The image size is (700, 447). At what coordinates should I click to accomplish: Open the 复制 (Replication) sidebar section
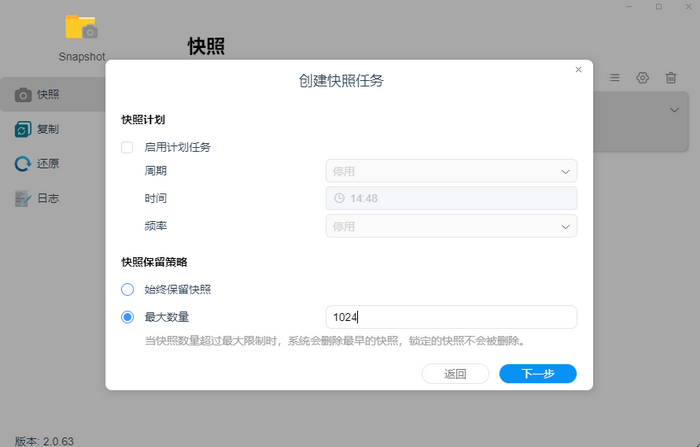click(x=48, y=129)
